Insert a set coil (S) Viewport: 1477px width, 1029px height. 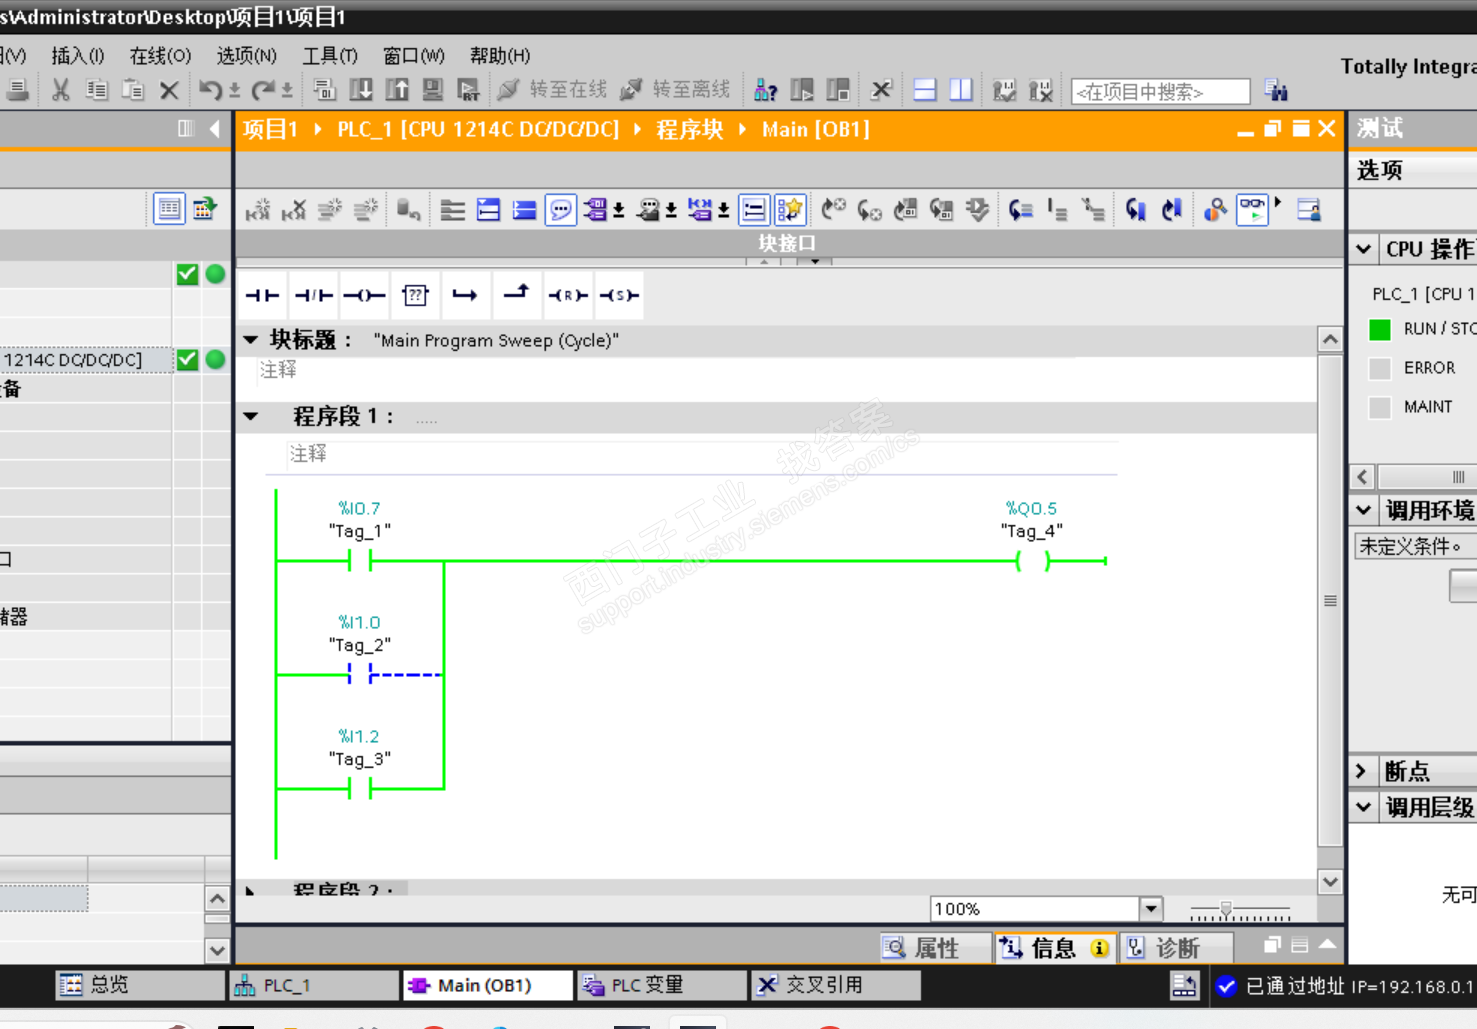point(619,295)
